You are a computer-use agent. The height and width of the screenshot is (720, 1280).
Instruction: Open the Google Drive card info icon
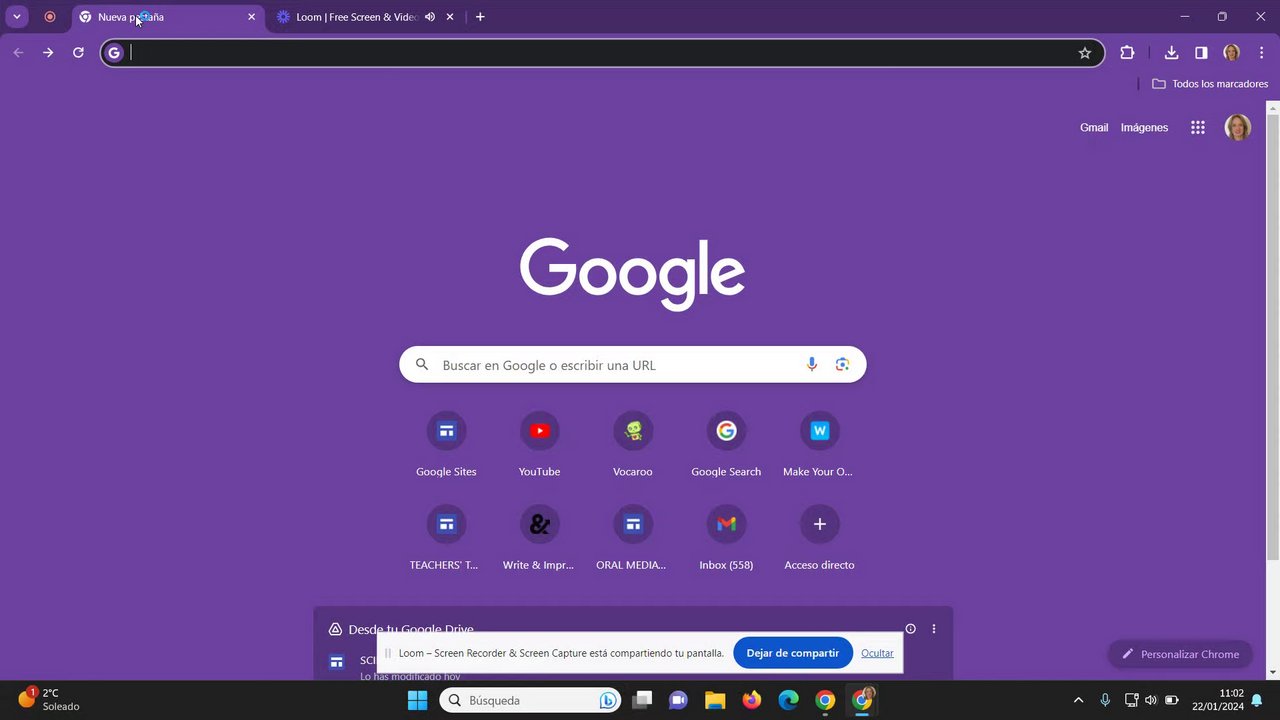(x=910, y=629)
